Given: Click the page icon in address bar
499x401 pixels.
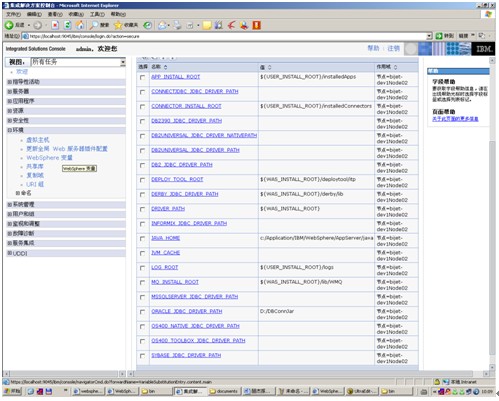Looking at the screenshot, I should [x=25, y=36].
